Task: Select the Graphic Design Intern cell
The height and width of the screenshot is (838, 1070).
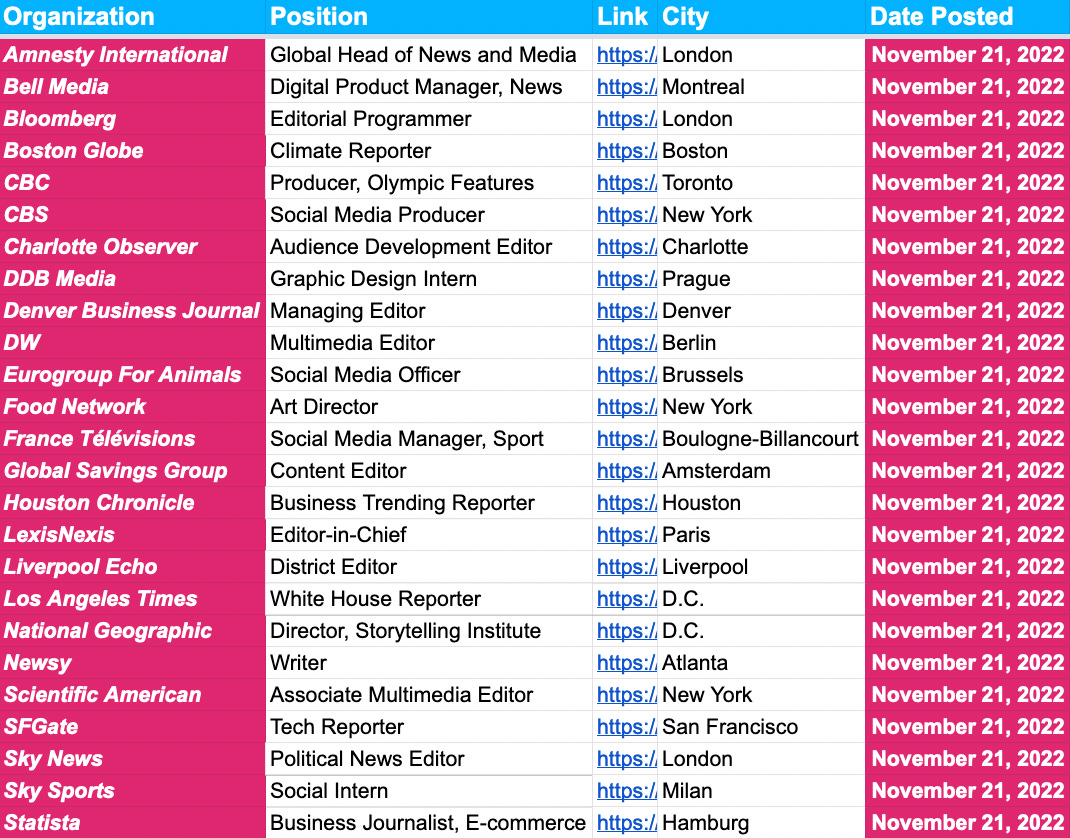Action: point(429,278)
